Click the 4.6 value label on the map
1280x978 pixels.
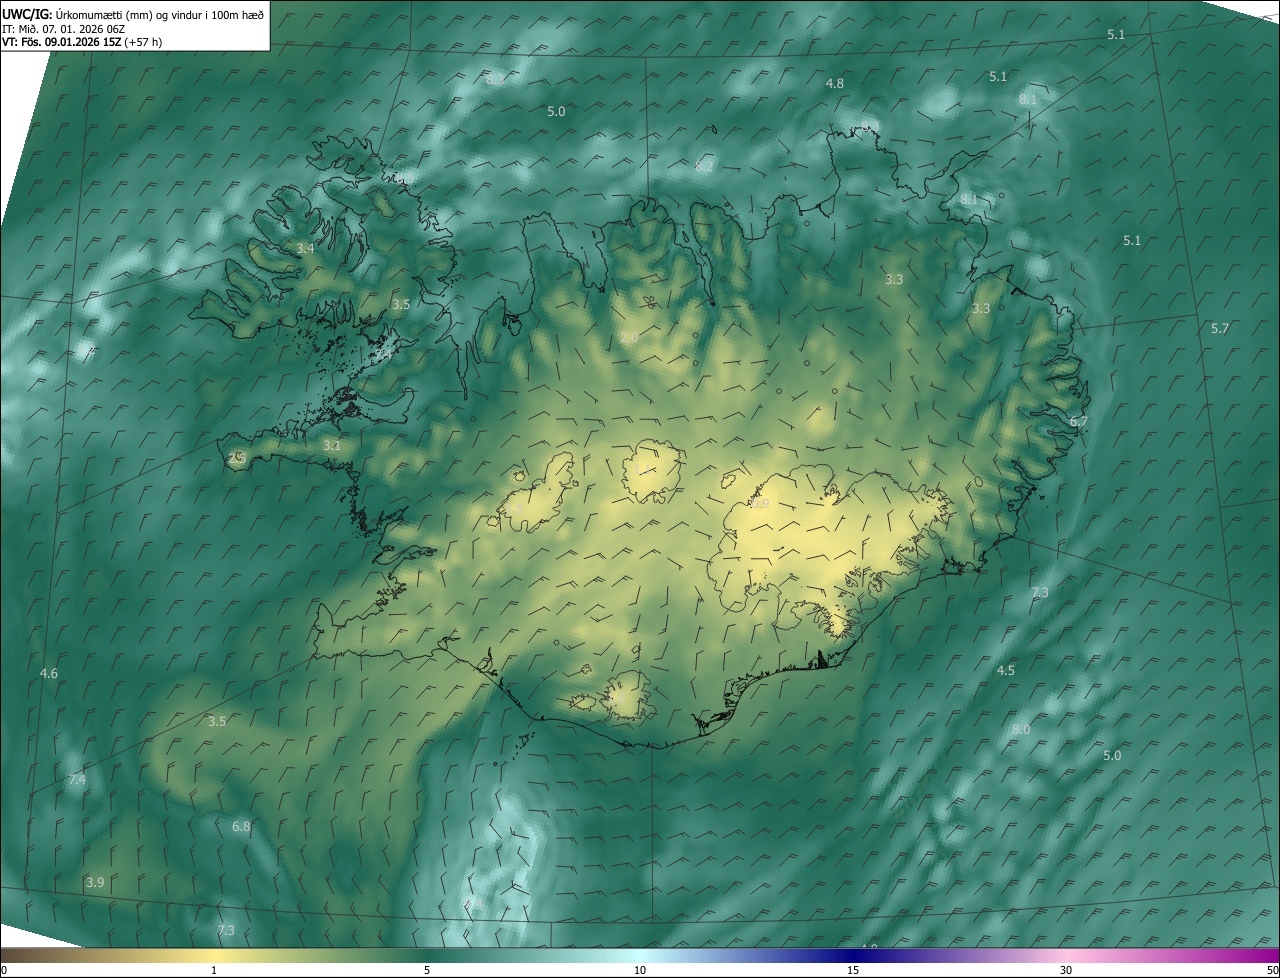pos(48,674)
